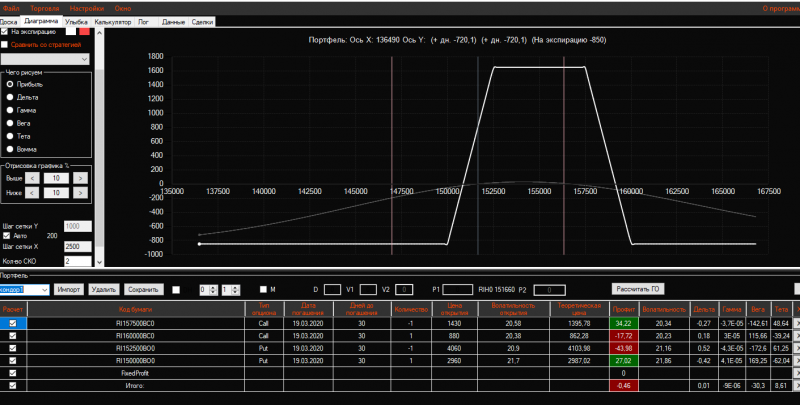Image resolution: width=800 pixels, height=405 pixels.
Task: Click the Ниже value field
Action: (56, 193)
